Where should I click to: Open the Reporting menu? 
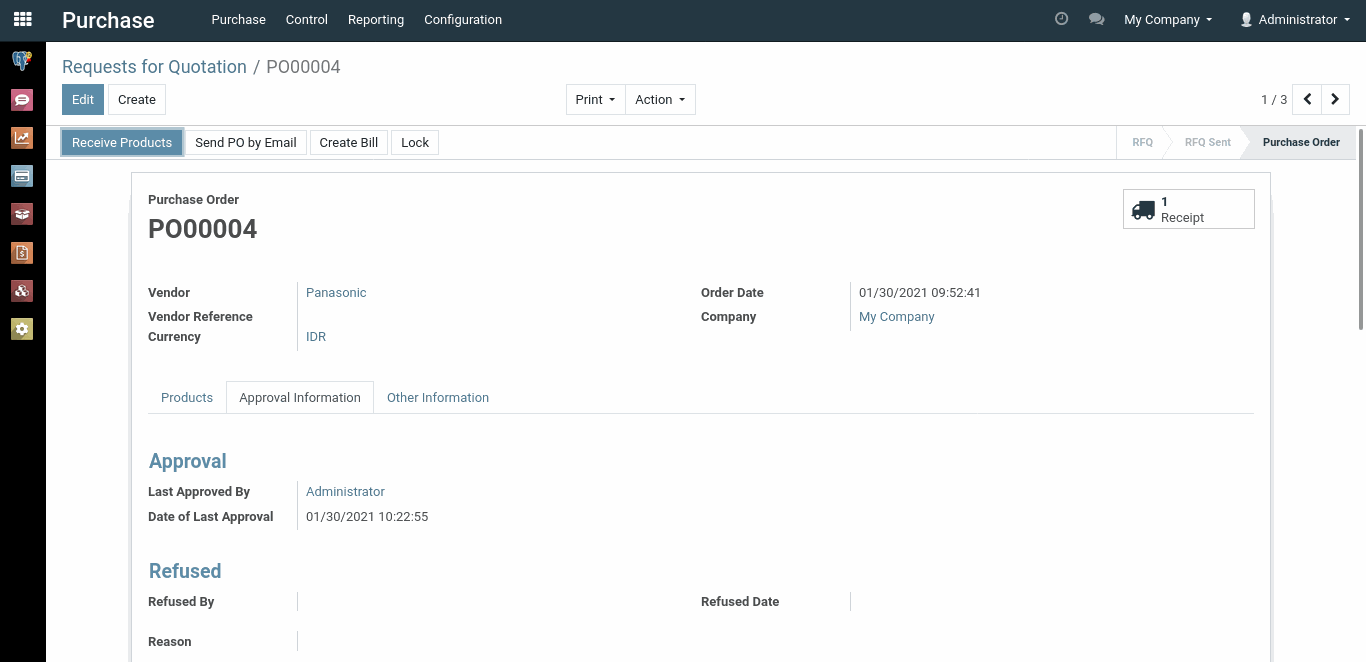tap(376, 19)
